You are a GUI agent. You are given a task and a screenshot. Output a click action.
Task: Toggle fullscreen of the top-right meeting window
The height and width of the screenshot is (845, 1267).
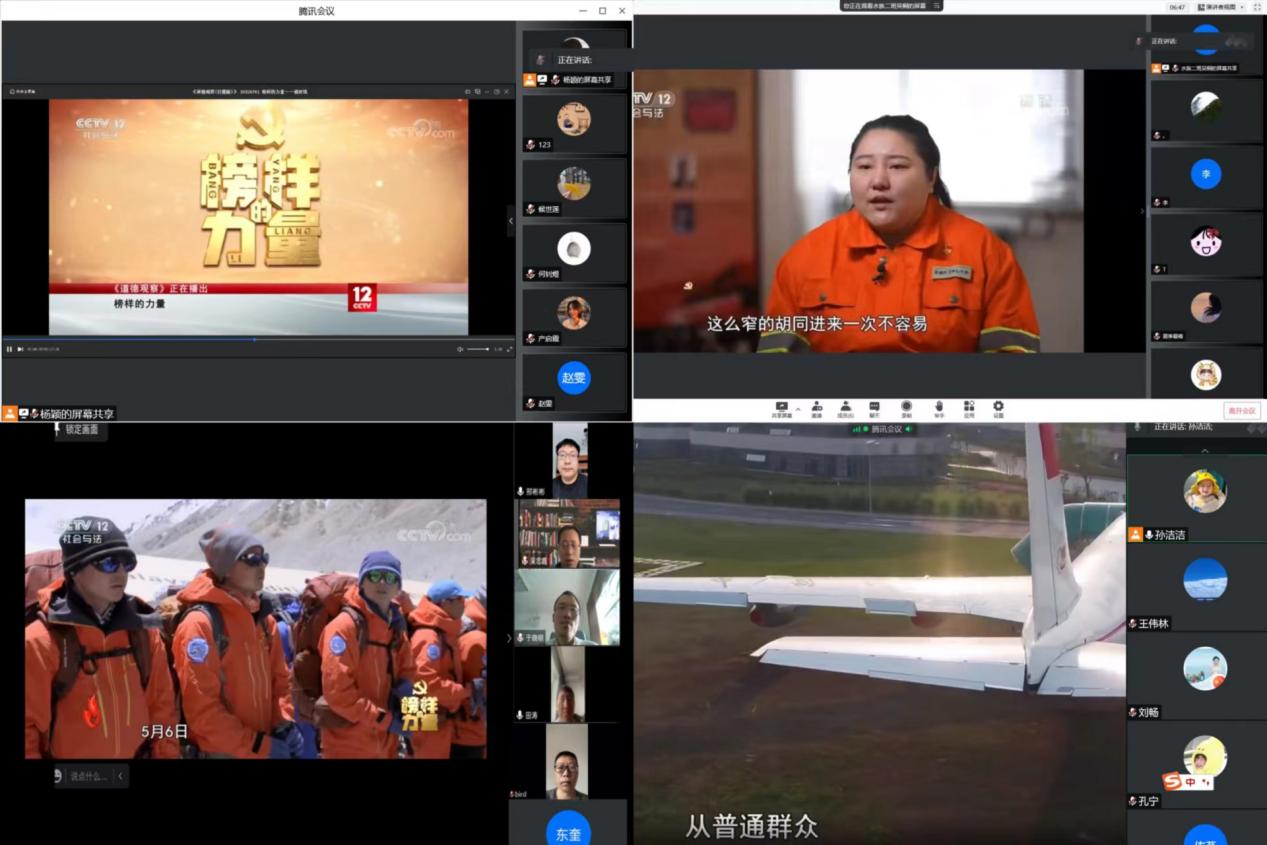[x=1257, y=7]
